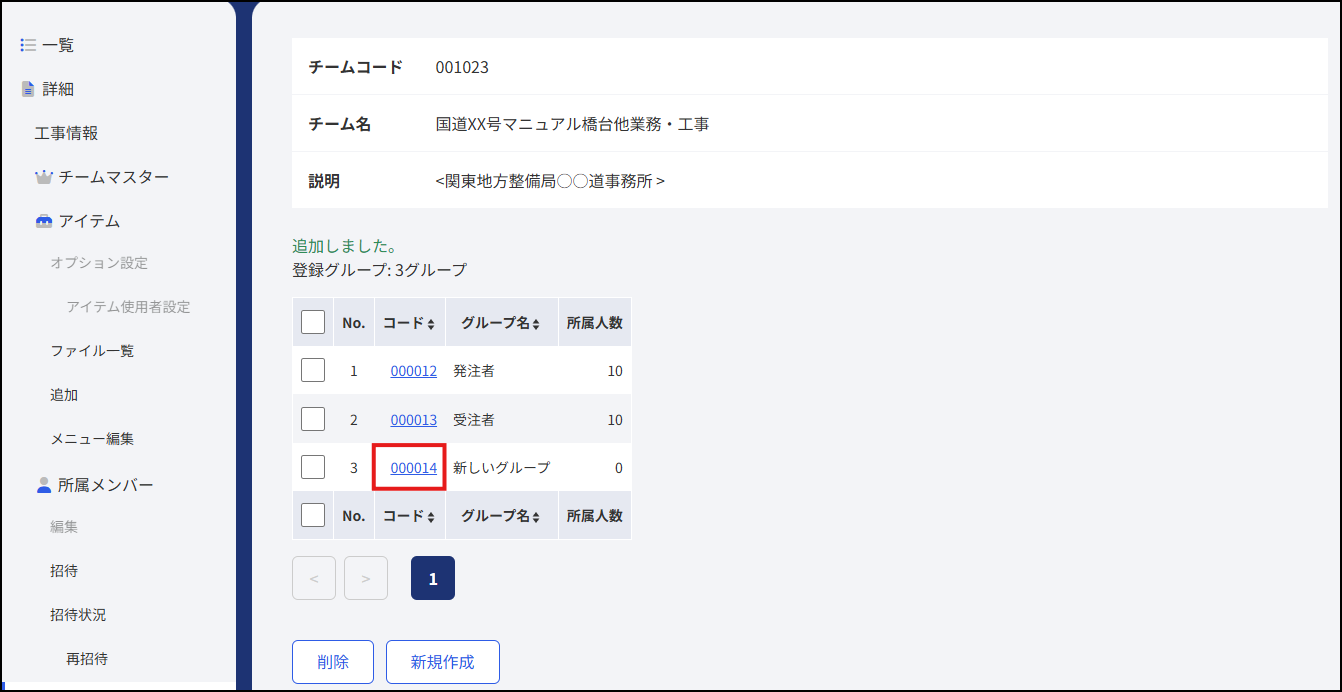Viewport: 1342px width, 692px height.
Task: Click 登録グループ: 3グループ text
Action: [x=379, y=270]
